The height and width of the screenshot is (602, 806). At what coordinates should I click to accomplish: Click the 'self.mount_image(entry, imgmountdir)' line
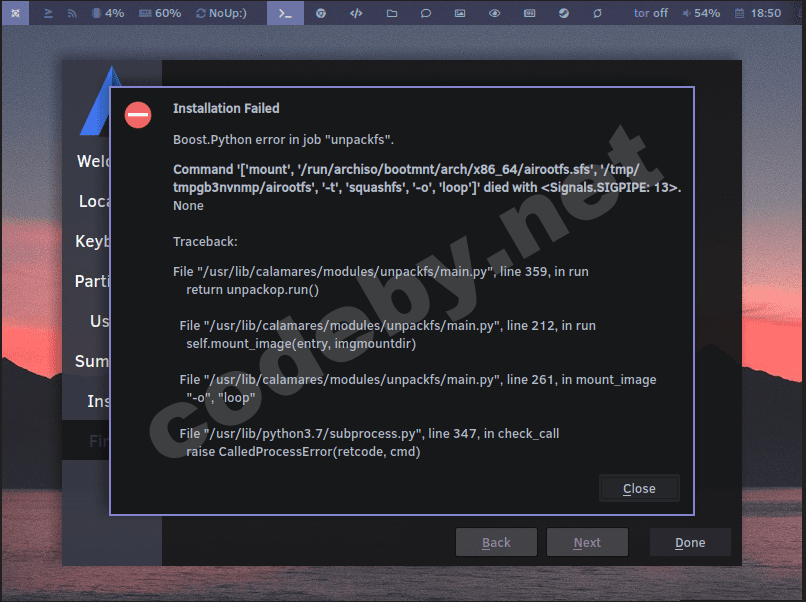pos(301,343)
